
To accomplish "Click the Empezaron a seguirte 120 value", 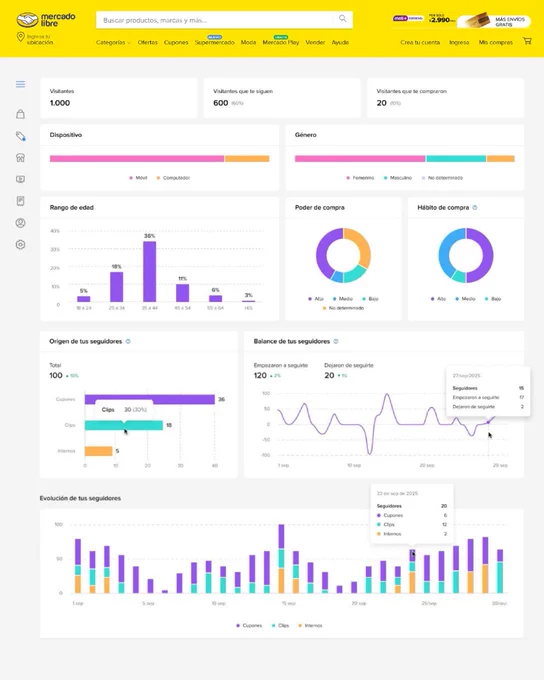I will click(x=260, y=376).
